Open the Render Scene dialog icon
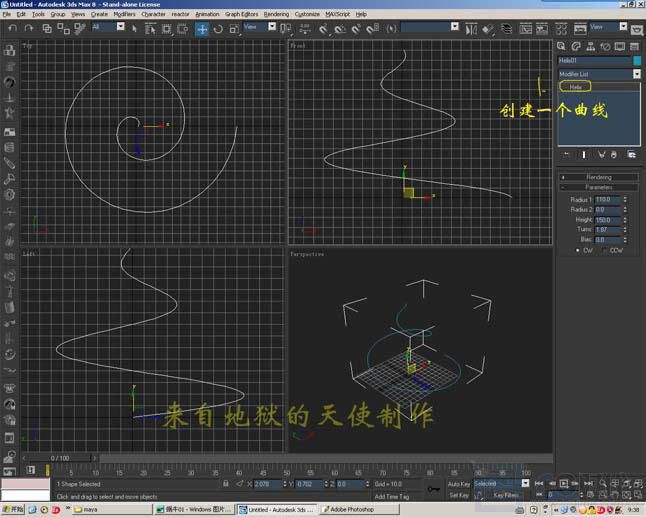This screenshot has height=517, width=646. point(580,29)
